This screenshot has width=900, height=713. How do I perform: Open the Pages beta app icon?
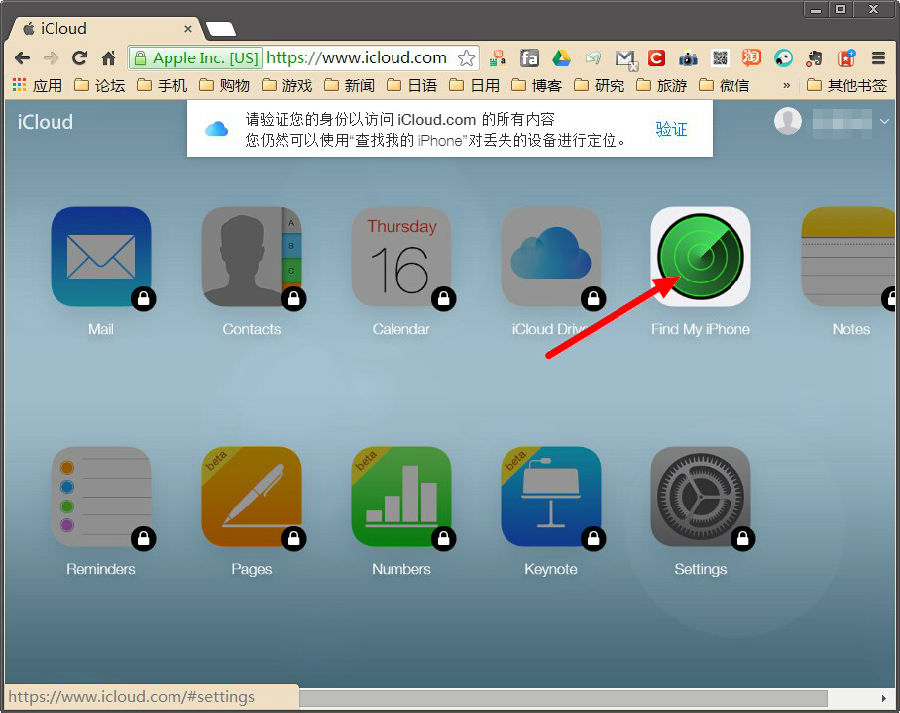click(x=251, y=497)
